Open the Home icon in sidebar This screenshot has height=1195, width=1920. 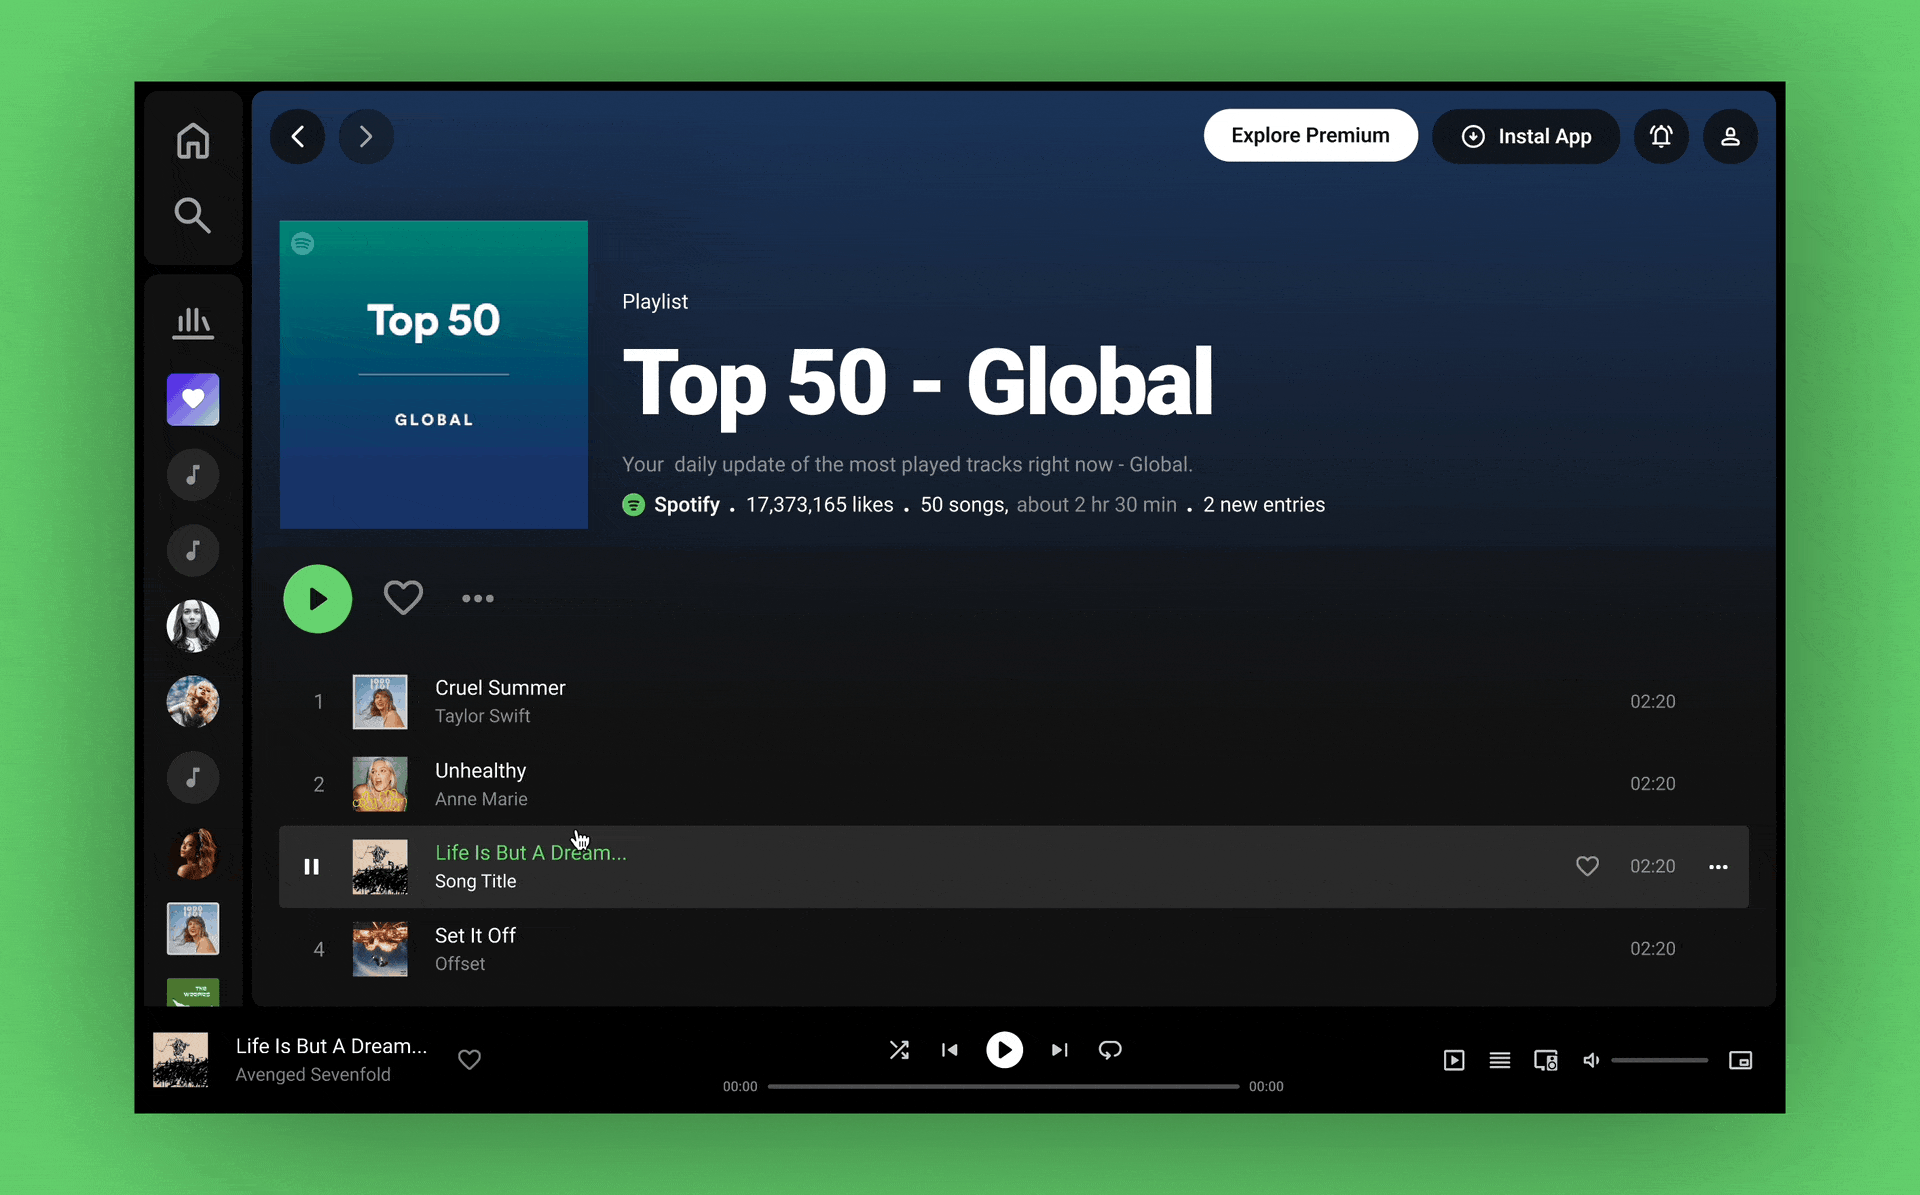pos(193,141)
